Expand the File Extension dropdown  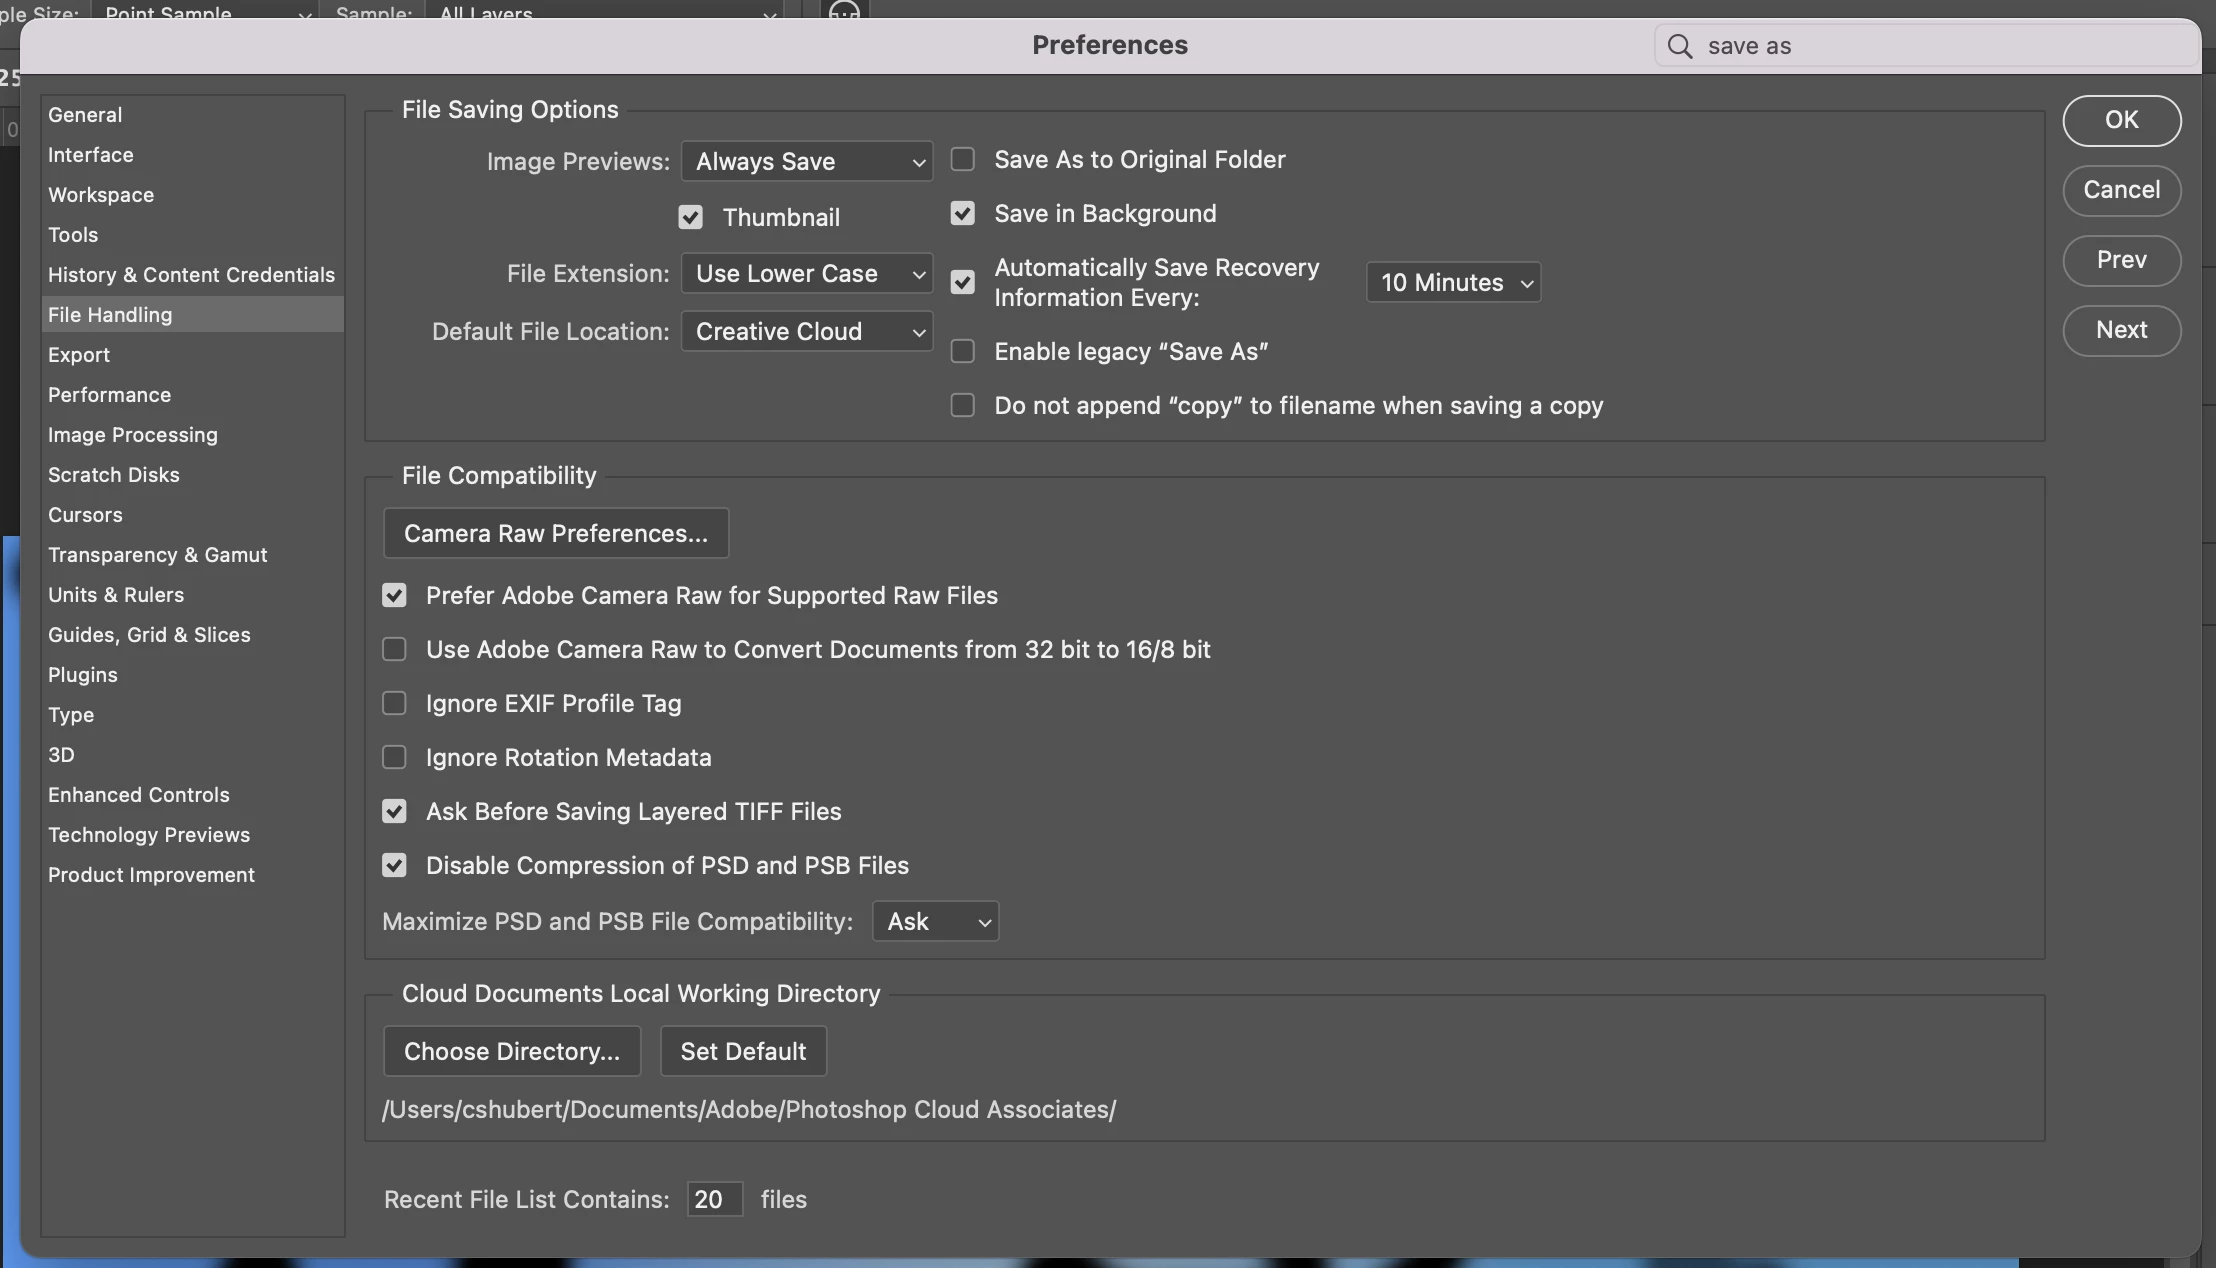806,274
